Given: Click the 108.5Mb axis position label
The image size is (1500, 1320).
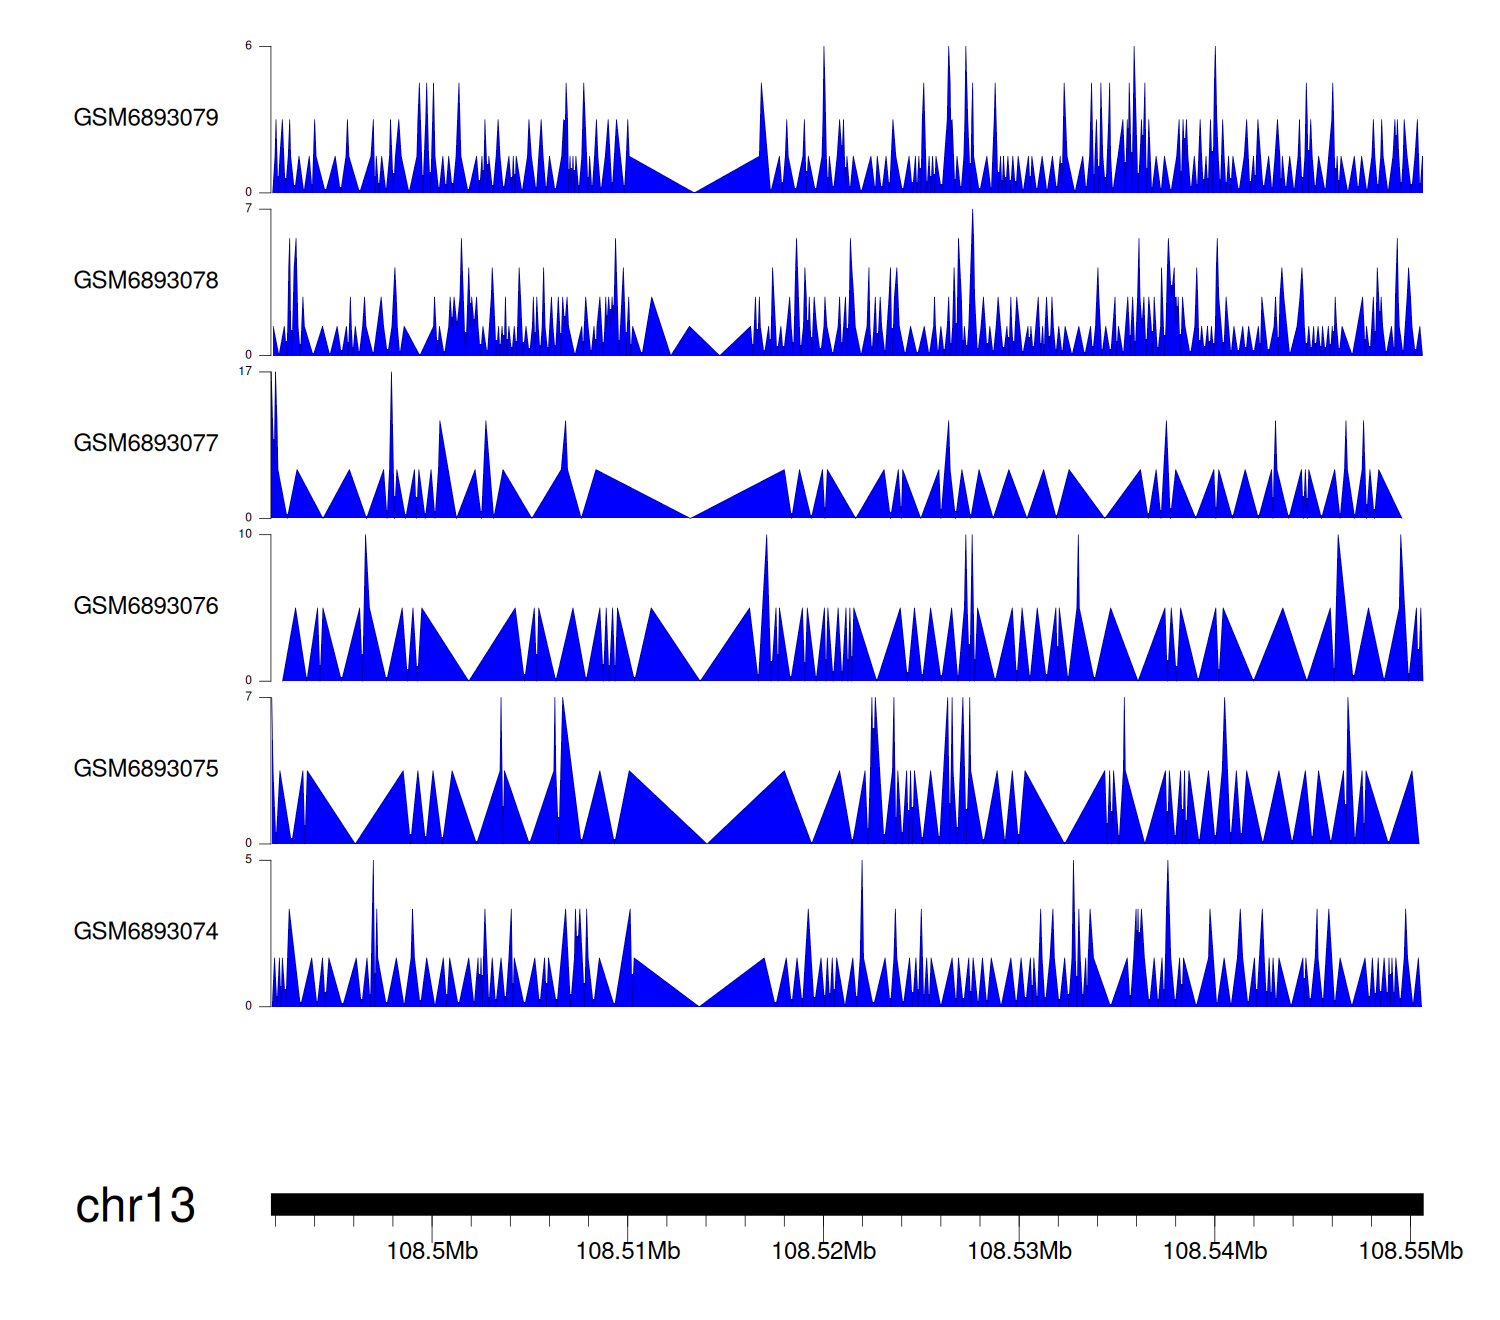Looking at the screenshot, I should pyautogui.click(x=432, y=1251).
